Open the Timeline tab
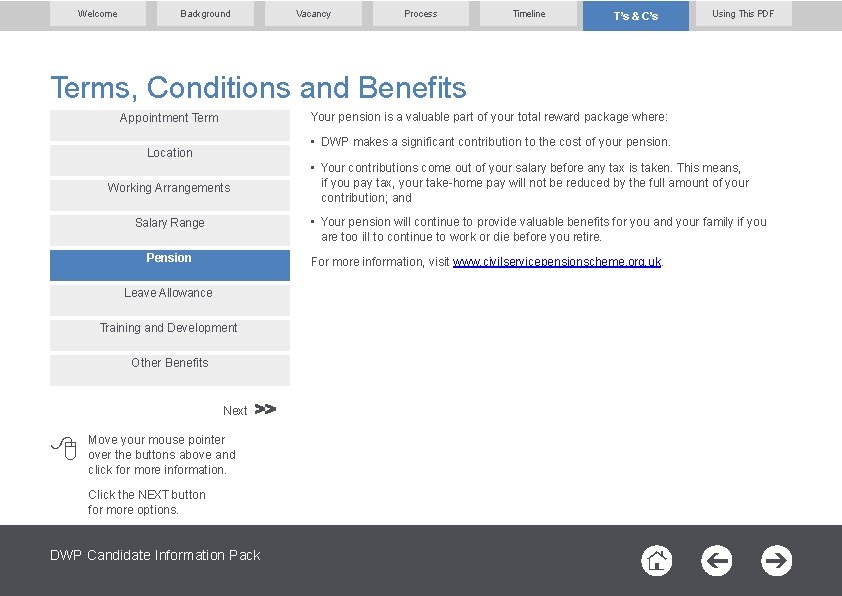This screenshot has width=842, height=596. tap(528, 14)
